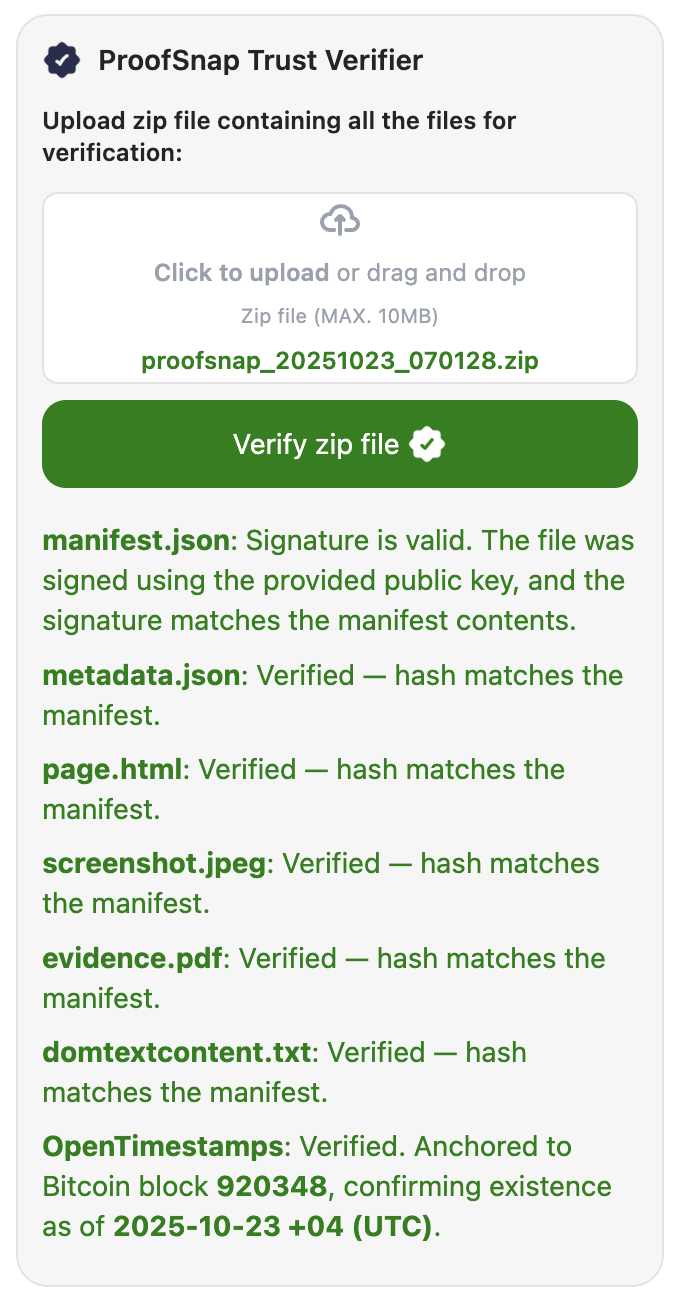Click the upload drop zone area
Viewport: 680px width, 1304px height.
(339, 288)
